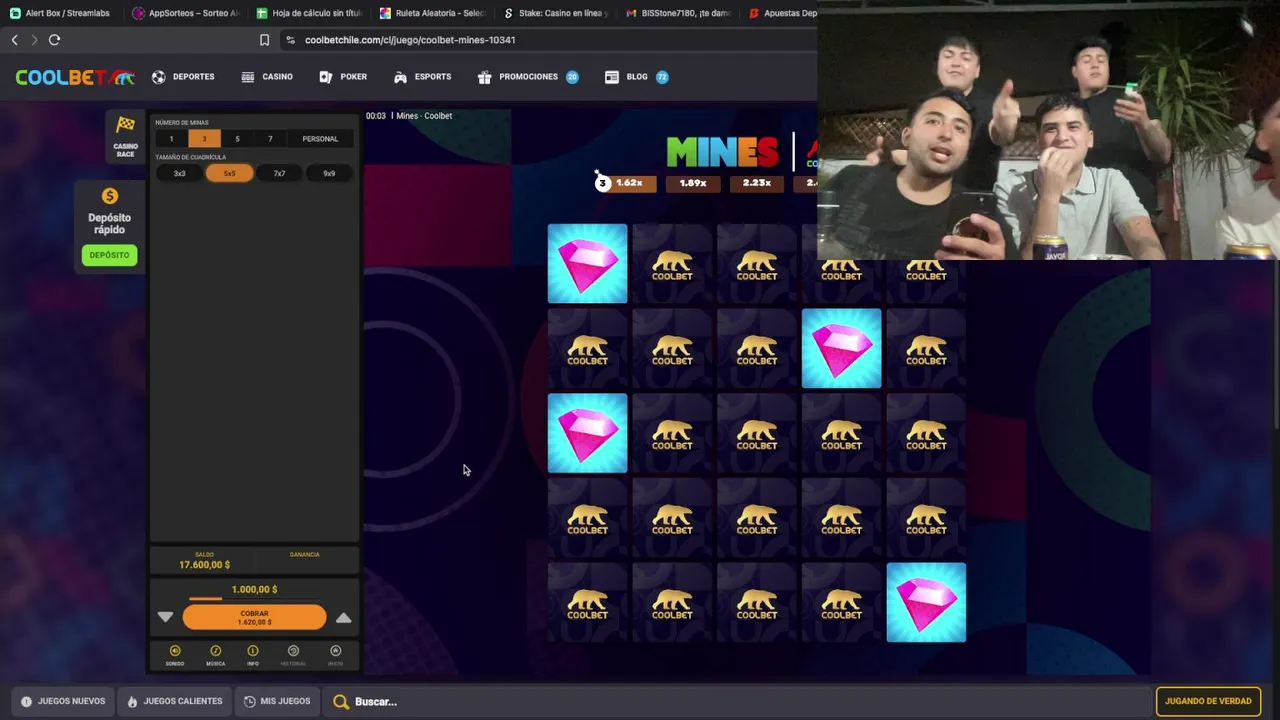Open the Info icon in game panel
Viewport: 1280px width, 720px height.
pyautogui.click(x=253, y=651)
